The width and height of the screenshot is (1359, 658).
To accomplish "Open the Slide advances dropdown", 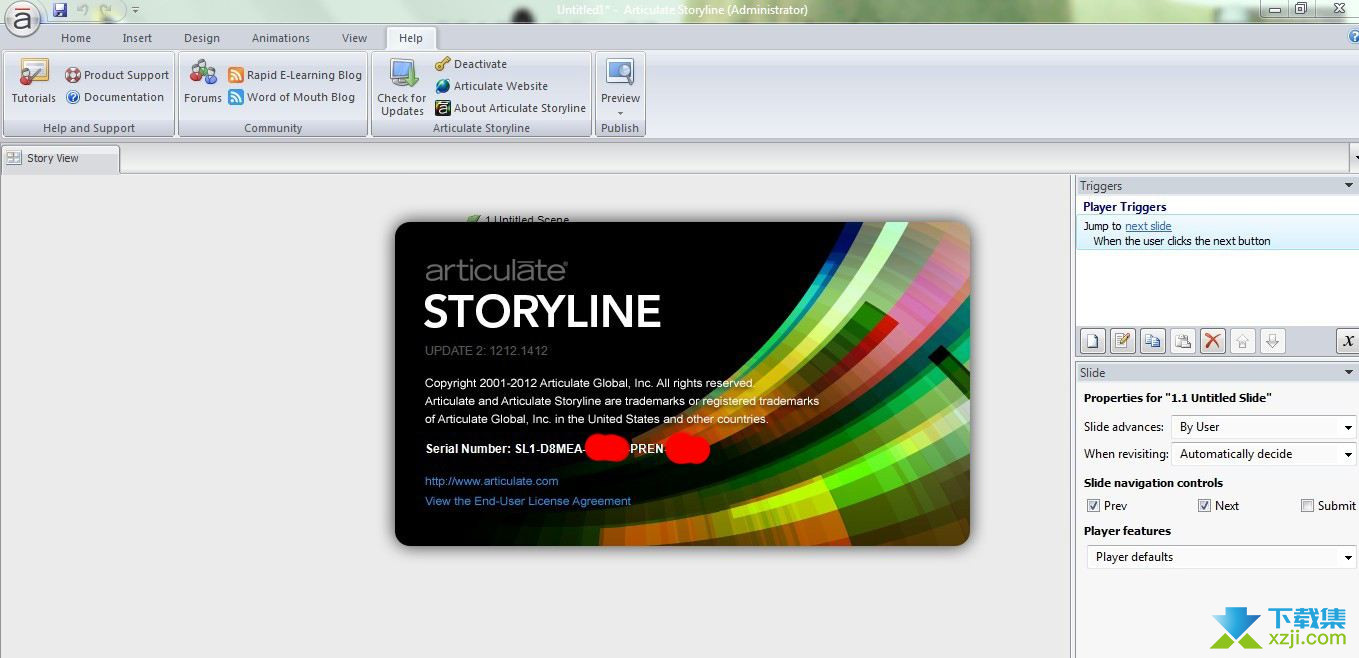I will 1264,427.
